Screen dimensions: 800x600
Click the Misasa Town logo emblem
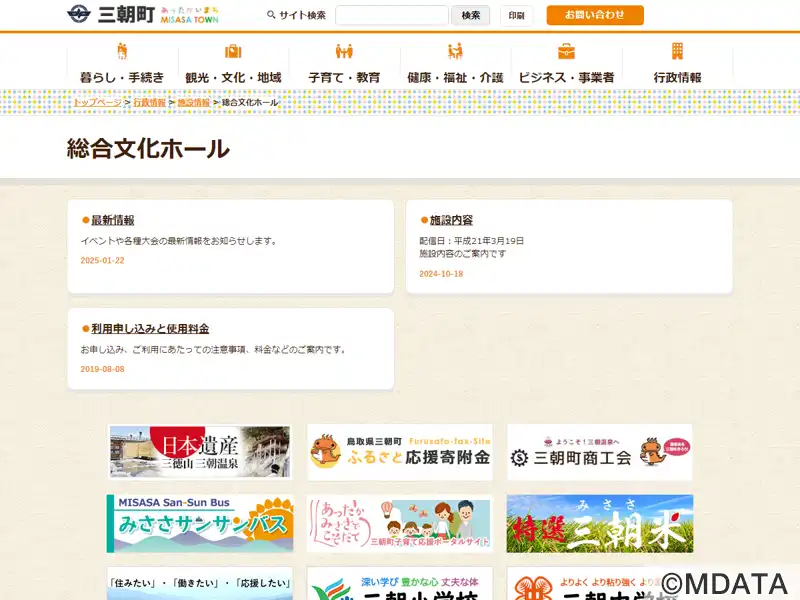[79, 14]
